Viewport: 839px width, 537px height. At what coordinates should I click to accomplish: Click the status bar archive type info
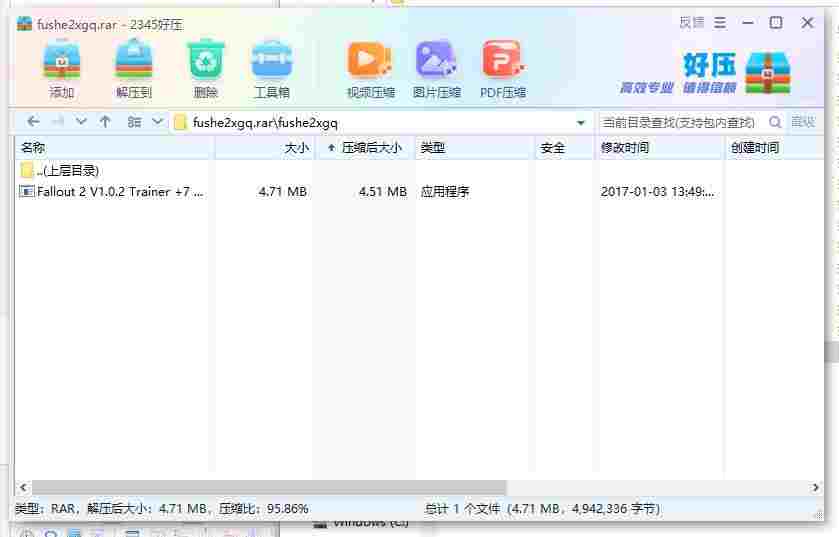coord(162,508)
